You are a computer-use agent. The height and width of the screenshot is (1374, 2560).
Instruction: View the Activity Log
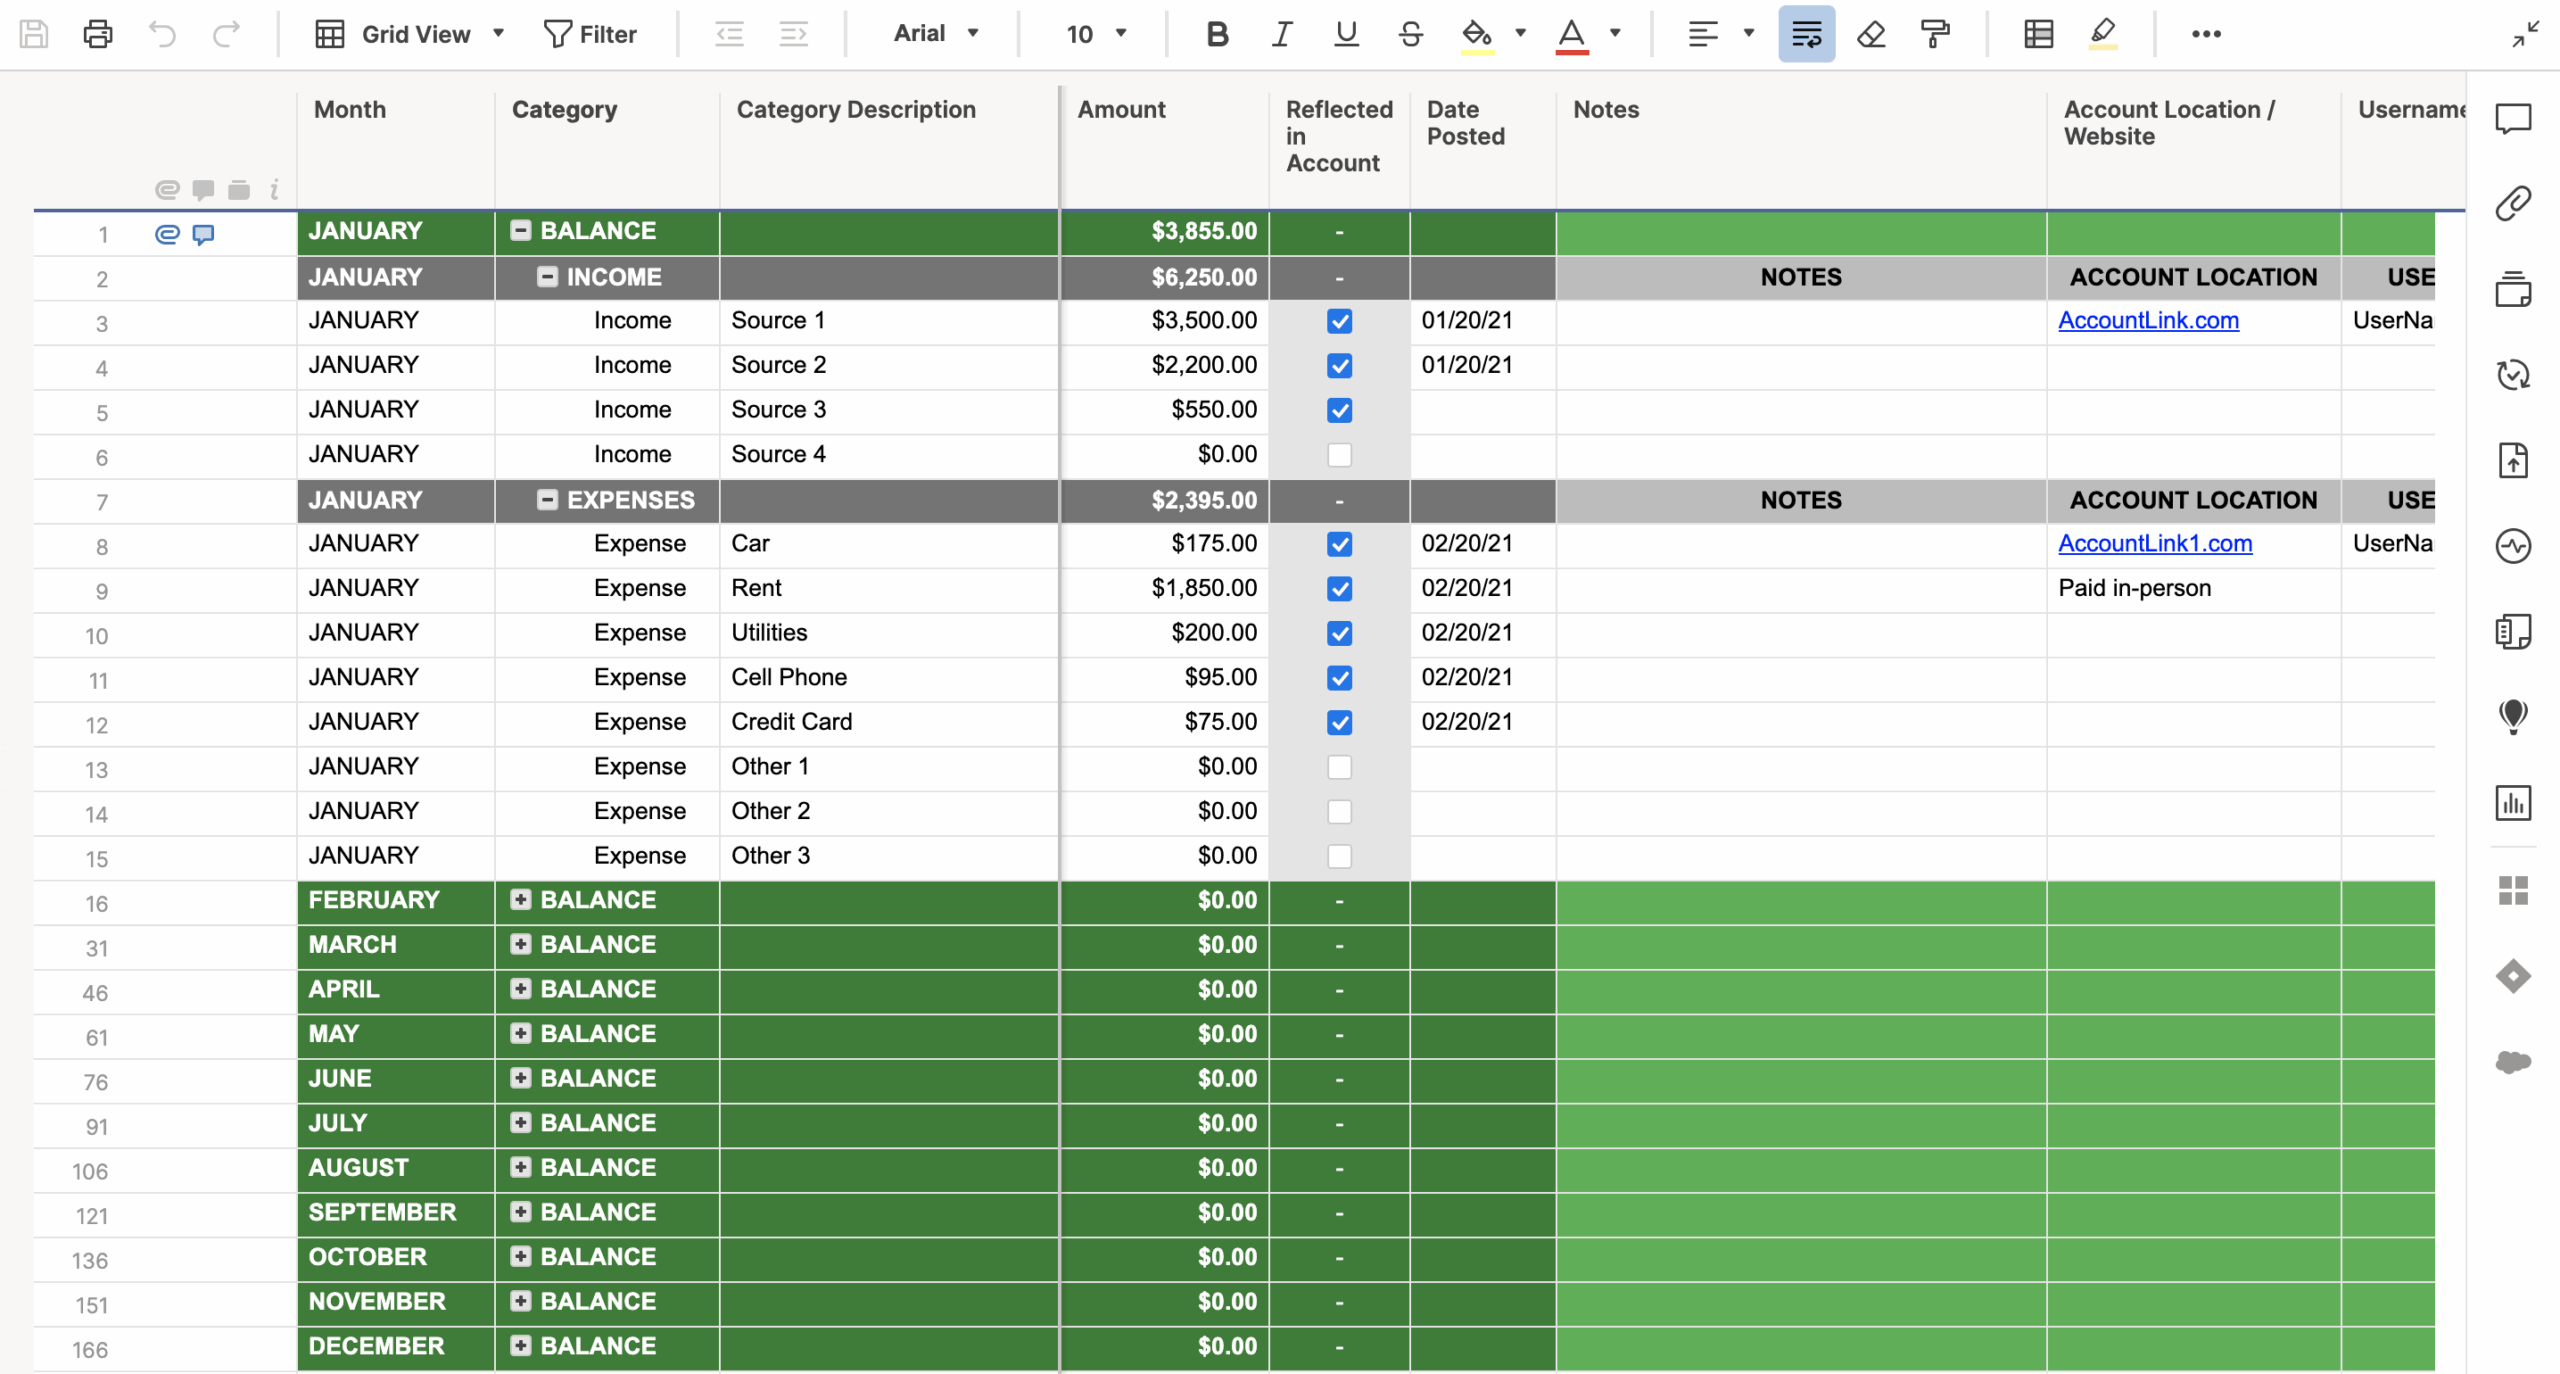[2514, 545]
